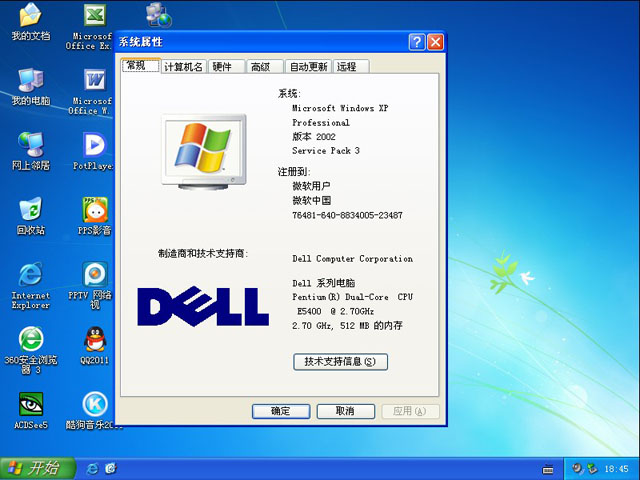Click the second quick launch browser icon
The width and height of the screenshot is (640, 480).
(111, 468)
